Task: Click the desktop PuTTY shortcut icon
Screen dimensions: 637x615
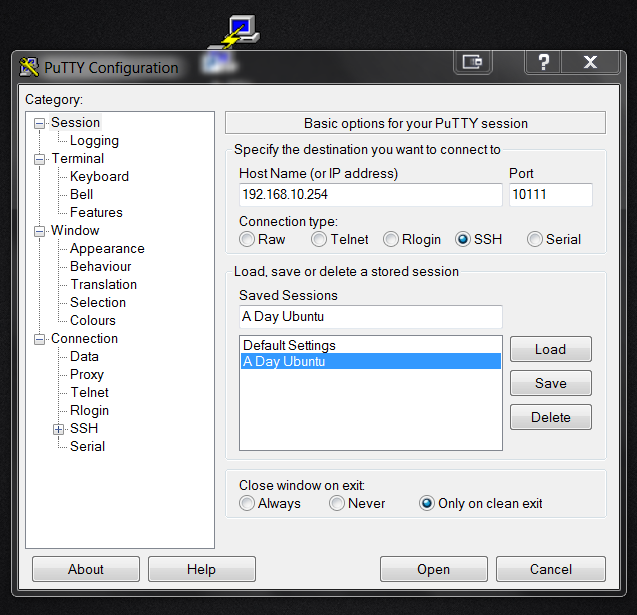Action: [x=240, y=31]
